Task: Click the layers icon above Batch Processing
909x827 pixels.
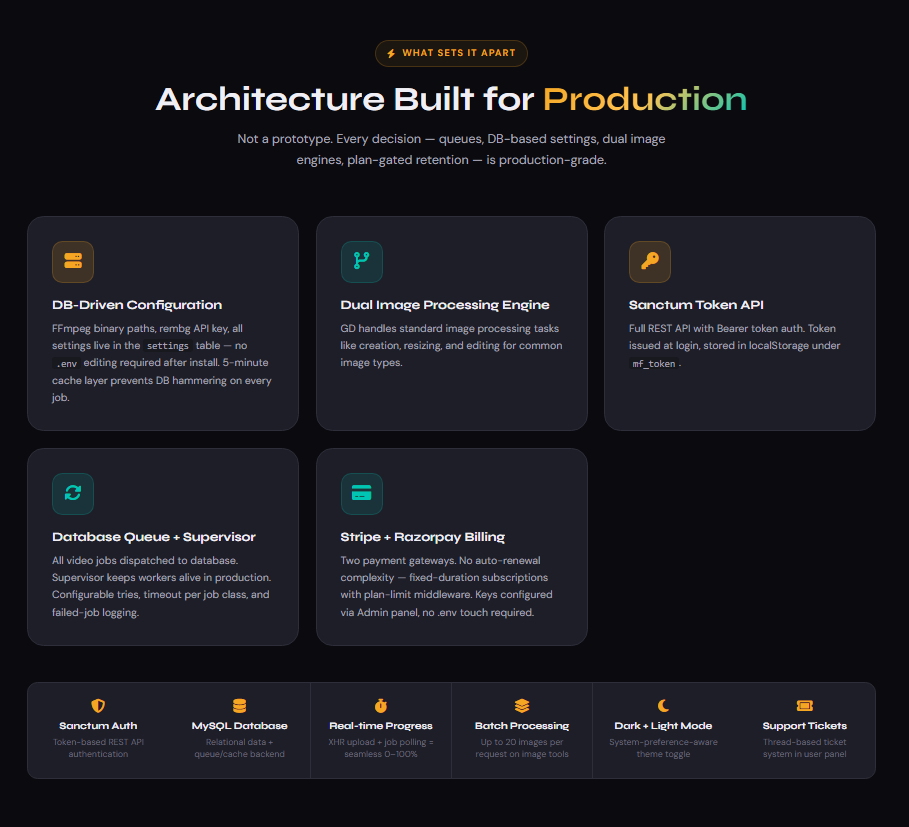Action: click(x=522, y=705)
